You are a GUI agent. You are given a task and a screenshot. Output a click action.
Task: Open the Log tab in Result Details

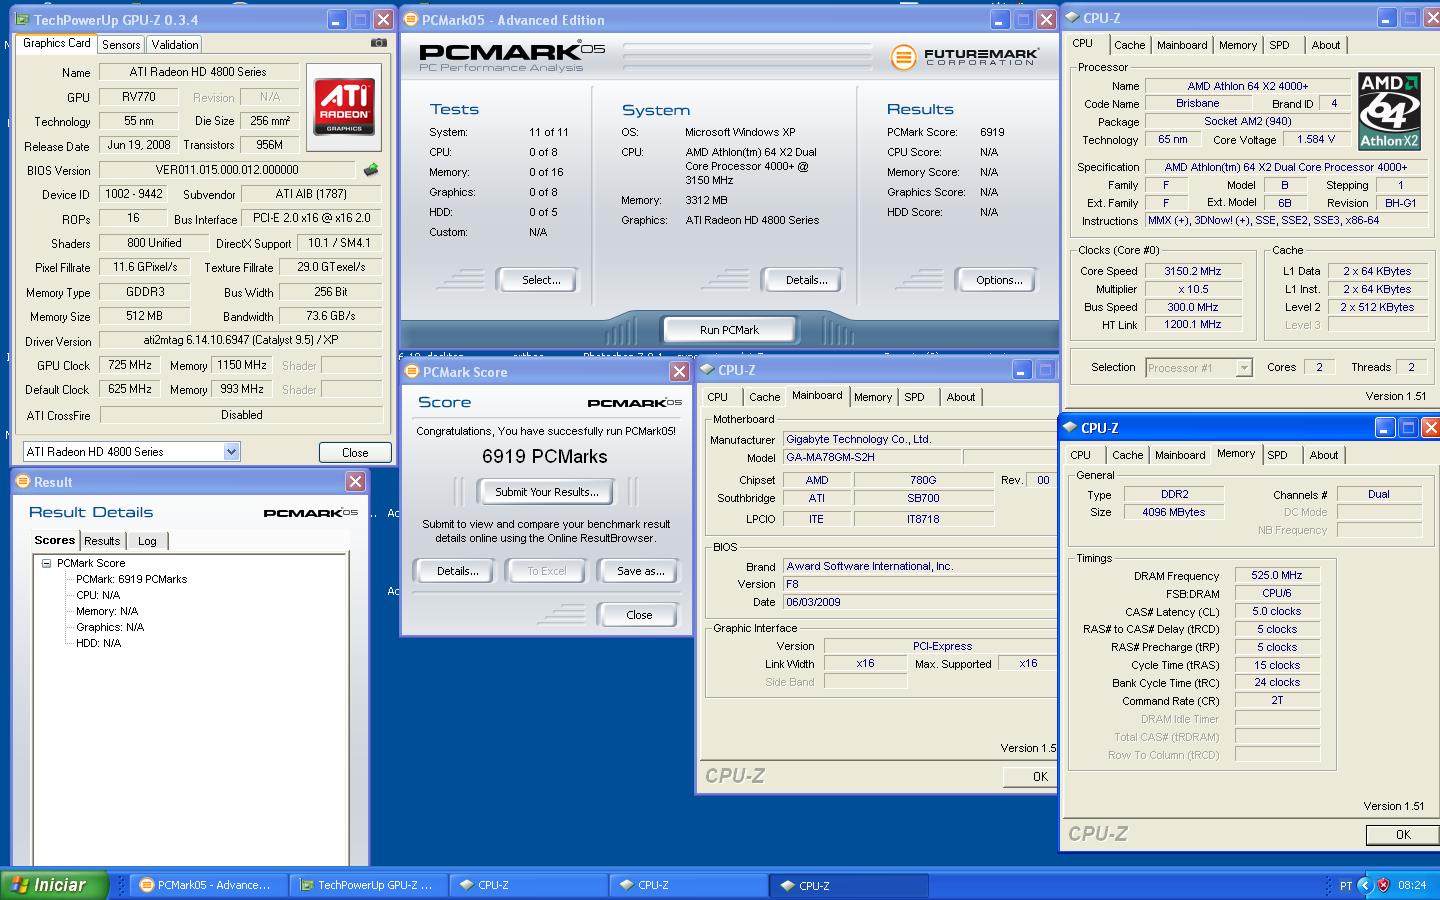tap(147, 541)
